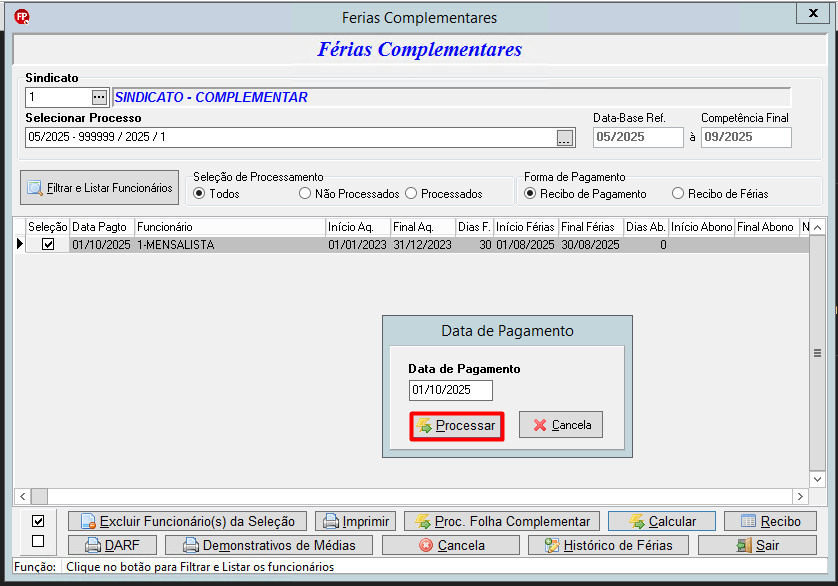
Task: Open Histórico de Férias
Action: tap(608, 545)
